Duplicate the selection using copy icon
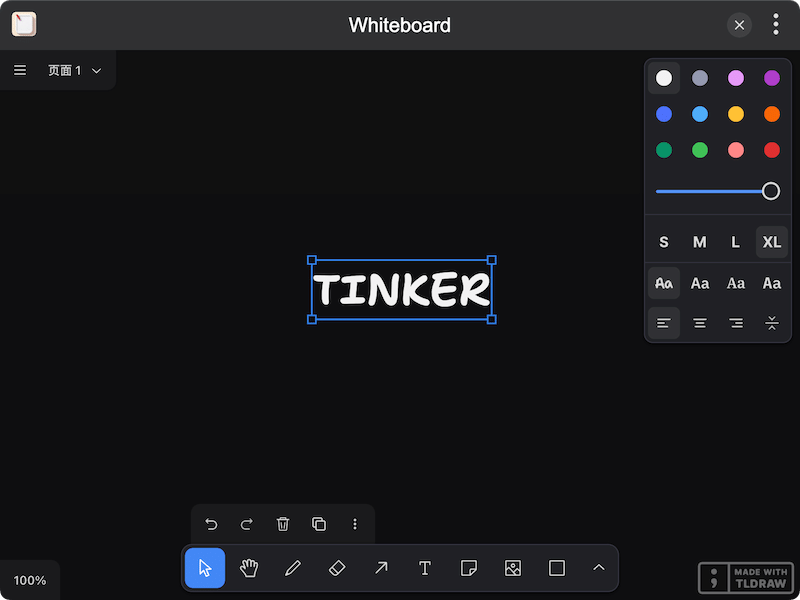The height and width of the screenshot is (600, 800). [x=319, y=524]
